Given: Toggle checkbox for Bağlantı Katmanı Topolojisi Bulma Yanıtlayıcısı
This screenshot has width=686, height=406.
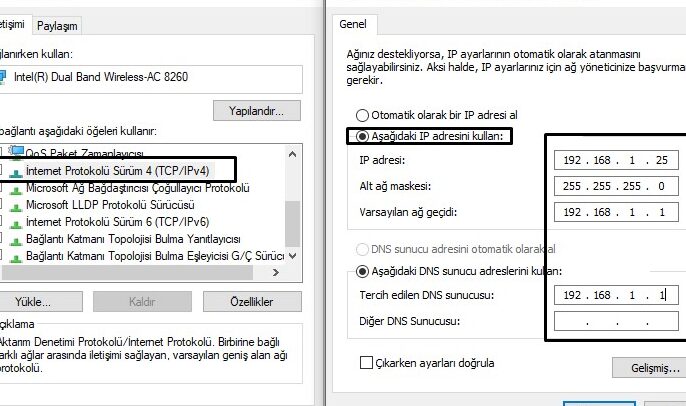Looking at the screenshot, I should [x=0, y=239].
